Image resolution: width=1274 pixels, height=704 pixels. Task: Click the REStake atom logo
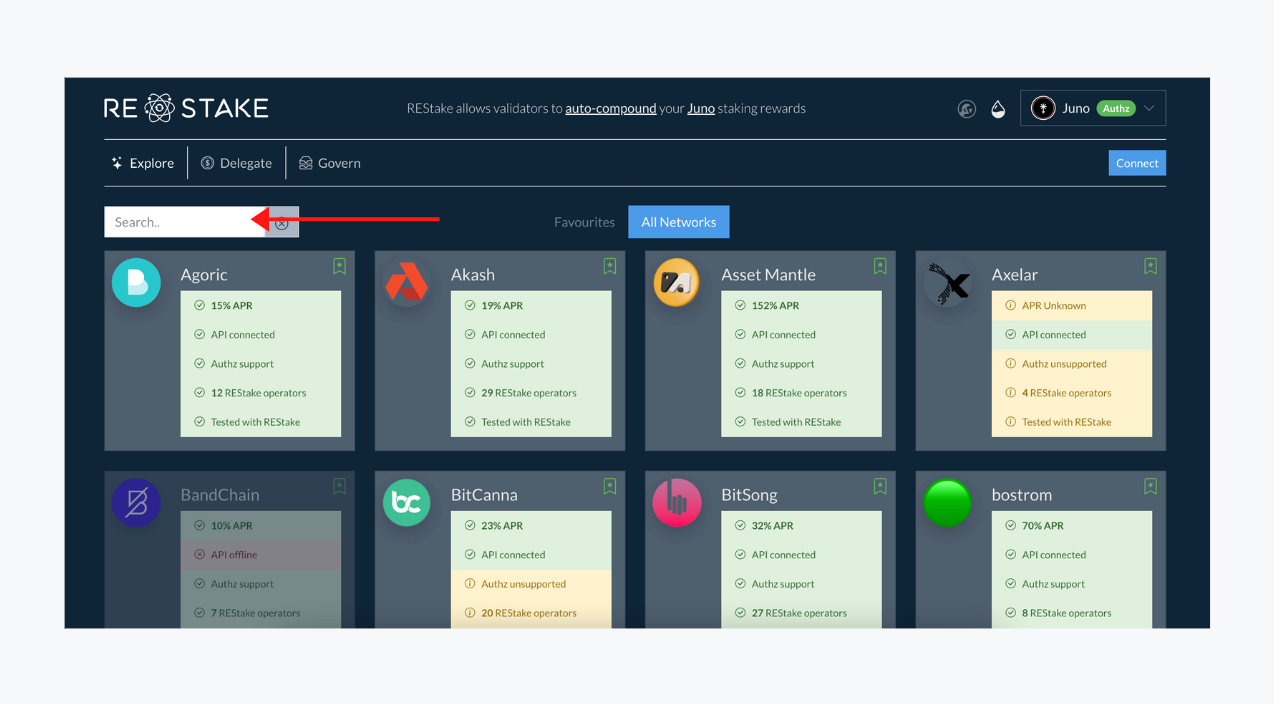point(160,108)
